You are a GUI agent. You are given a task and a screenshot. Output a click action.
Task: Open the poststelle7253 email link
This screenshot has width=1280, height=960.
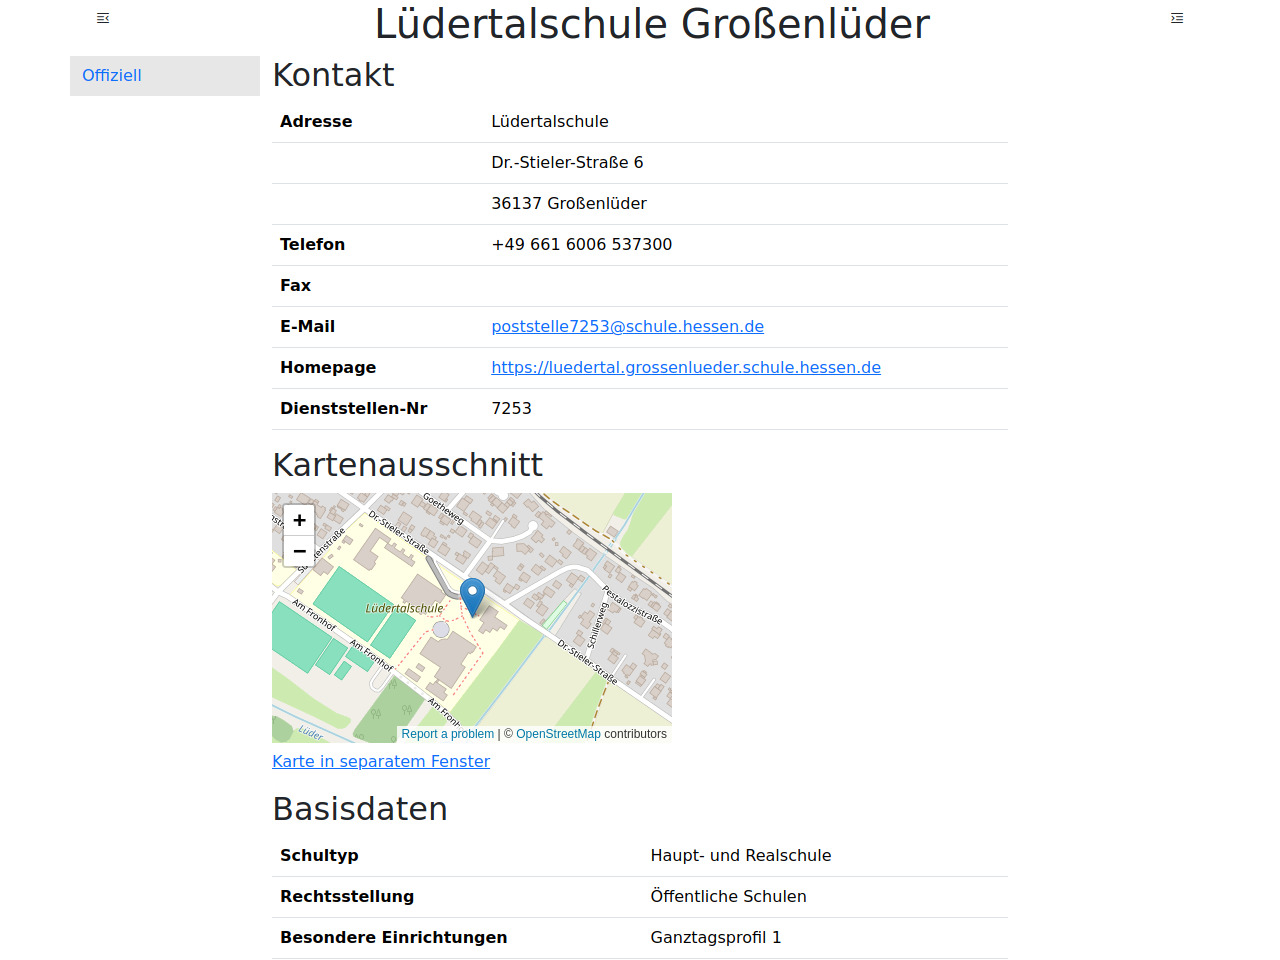pos(627,327)
